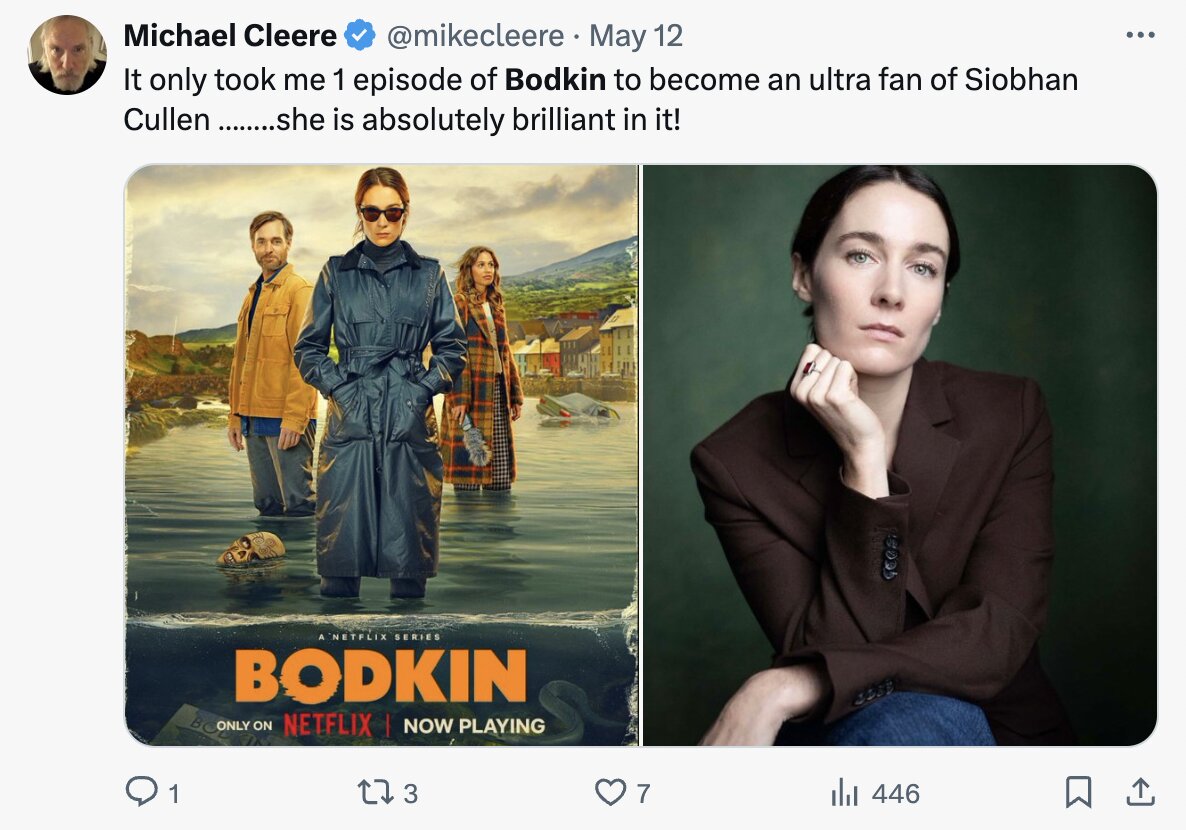Click the May 12 timestamp
This screenshot has width=1186, height=830.
tap(636, 36)
